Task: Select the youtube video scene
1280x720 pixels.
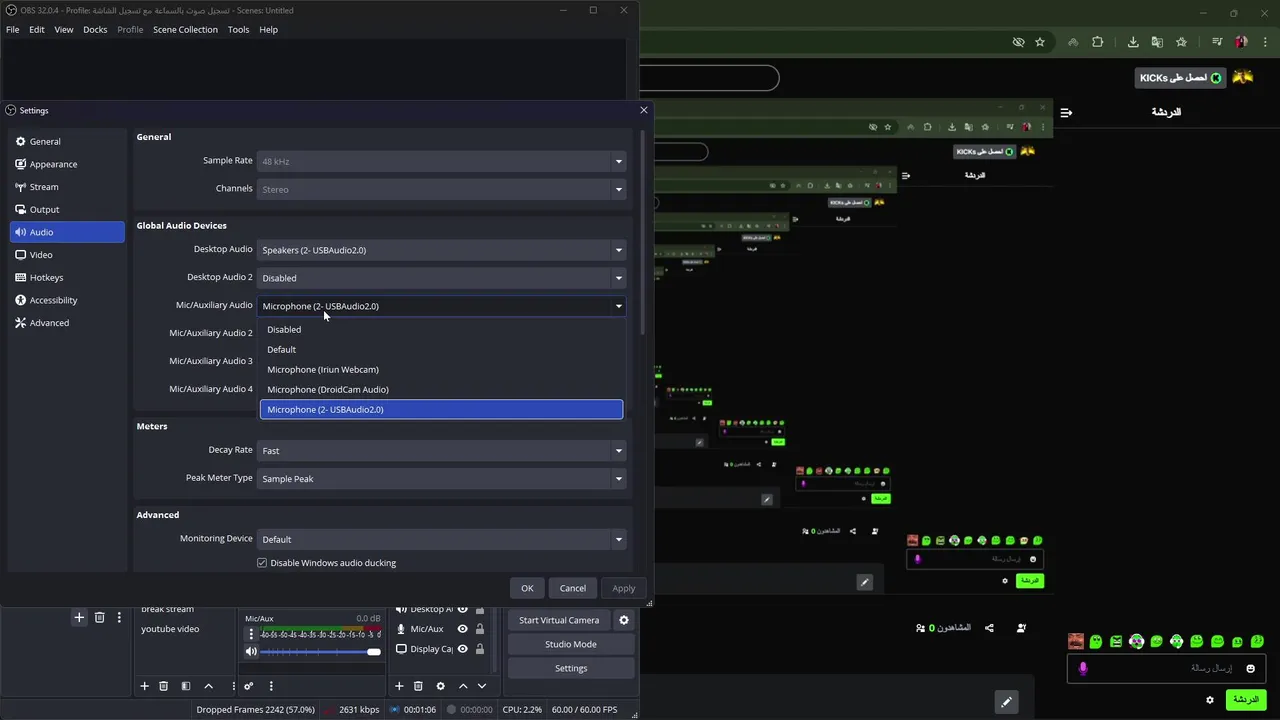Action: [x=170, y=629]
